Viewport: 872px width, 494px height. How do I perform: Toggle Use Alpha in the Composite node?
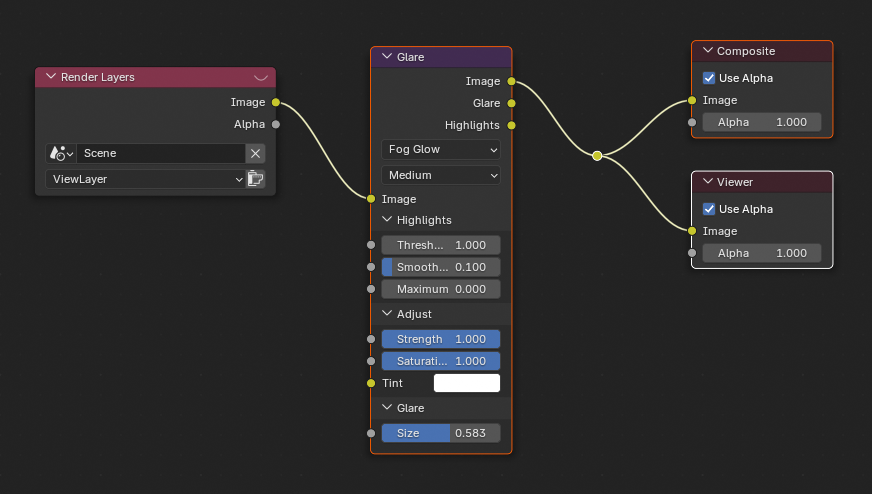(709, 78)
